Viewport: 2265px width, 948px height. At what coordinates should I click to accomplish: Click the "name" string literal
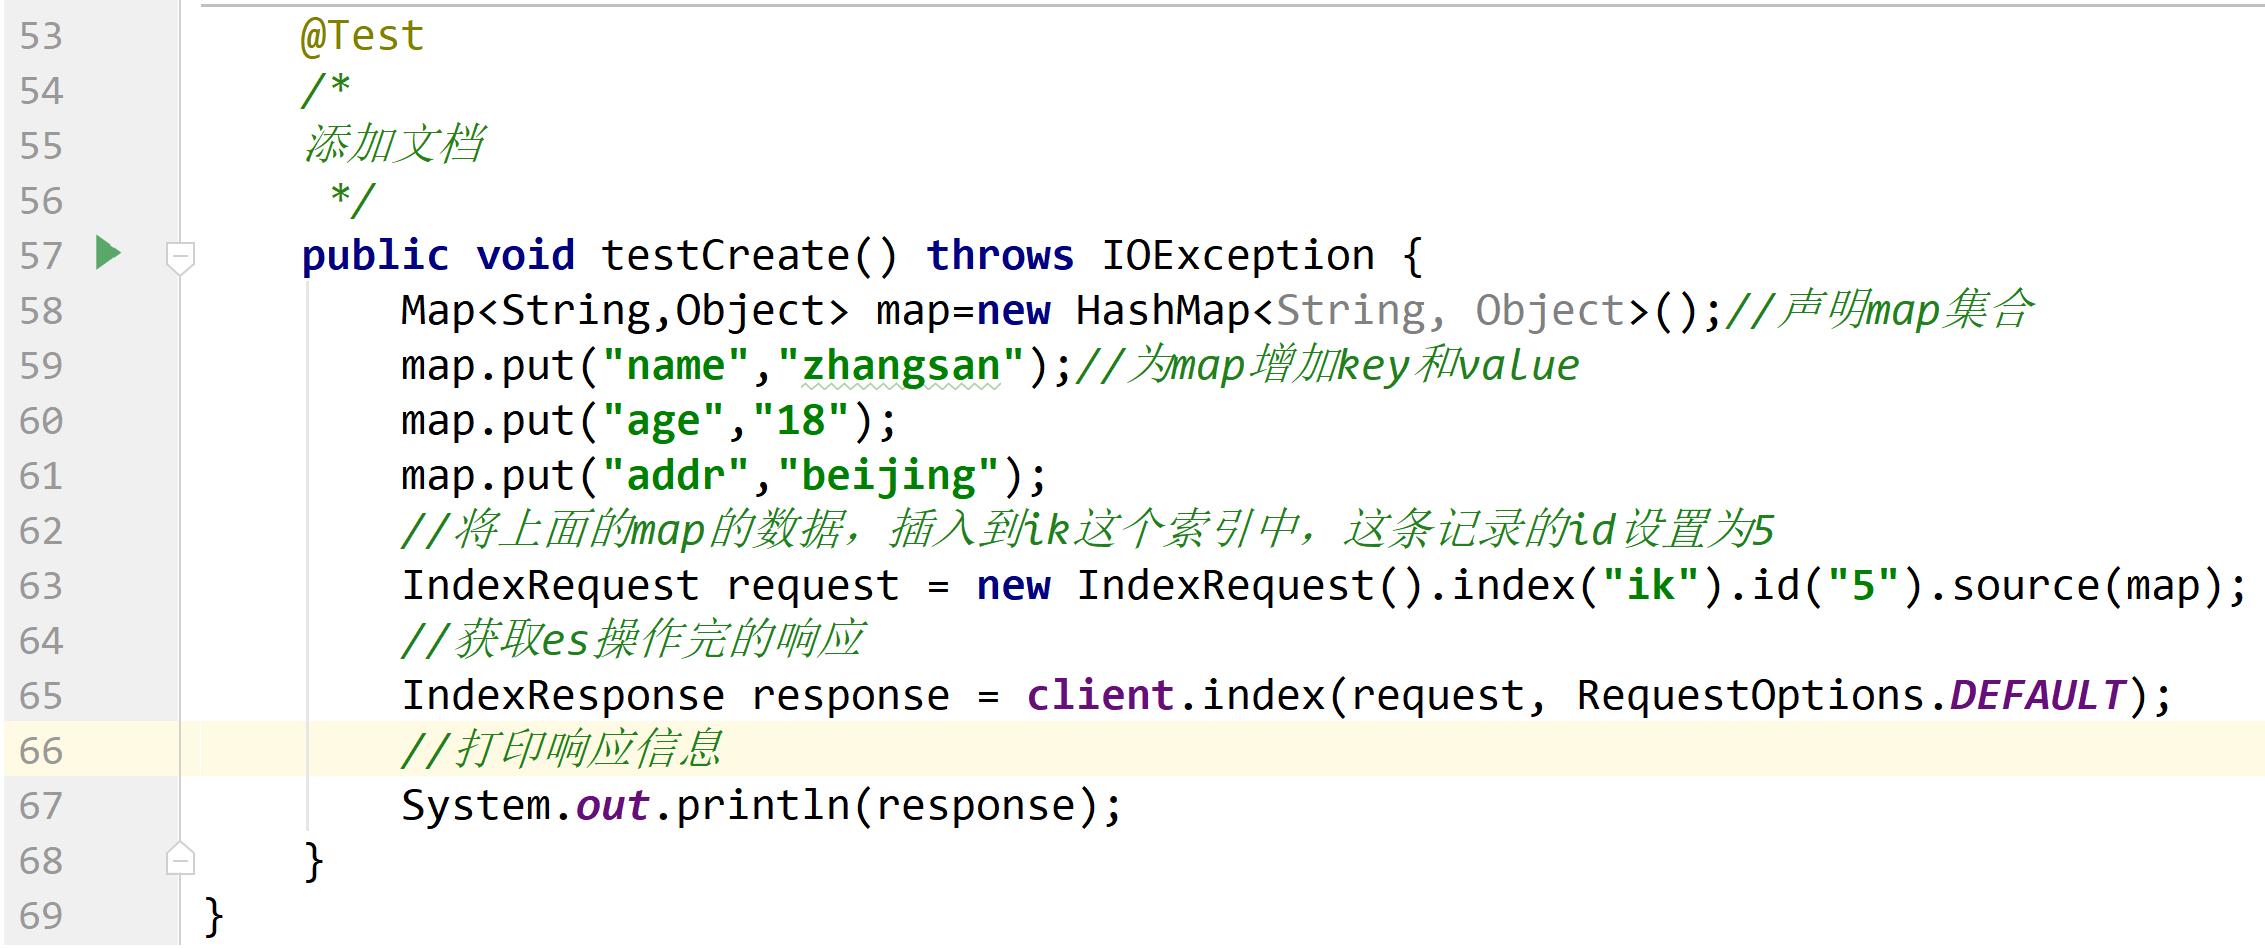[x=675, y=366]
